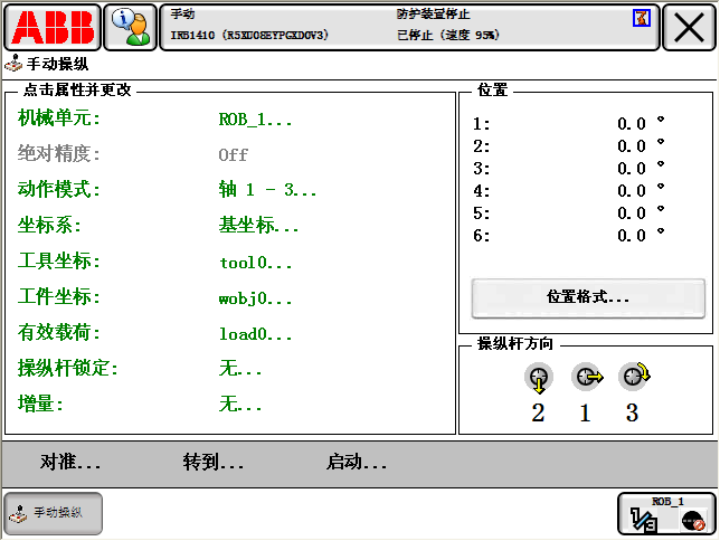Close the manual jogging window
The width and height of the screenshot is (720, 542).
pyautogui.click(x=689, y=28)
